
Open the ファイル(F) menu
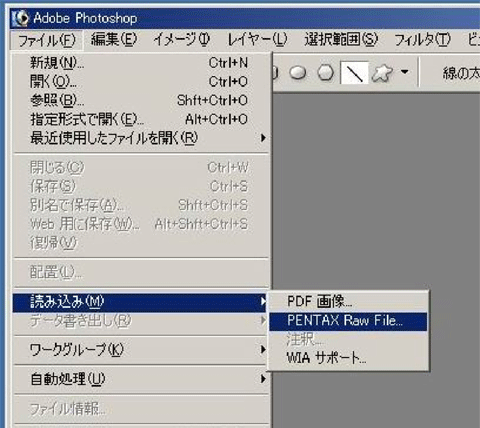46,40
